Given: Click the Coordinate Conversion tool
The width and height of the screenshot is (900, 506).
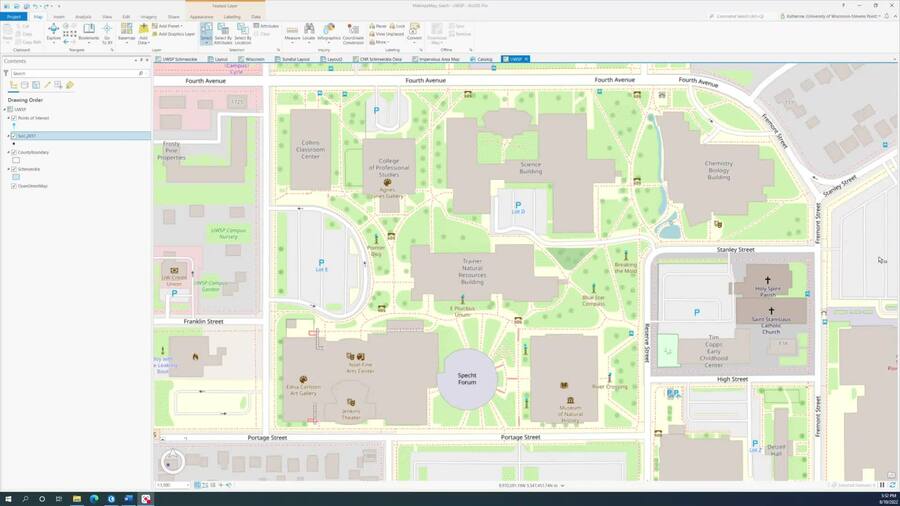Looking at the screenshot, I should pos(353,32).
